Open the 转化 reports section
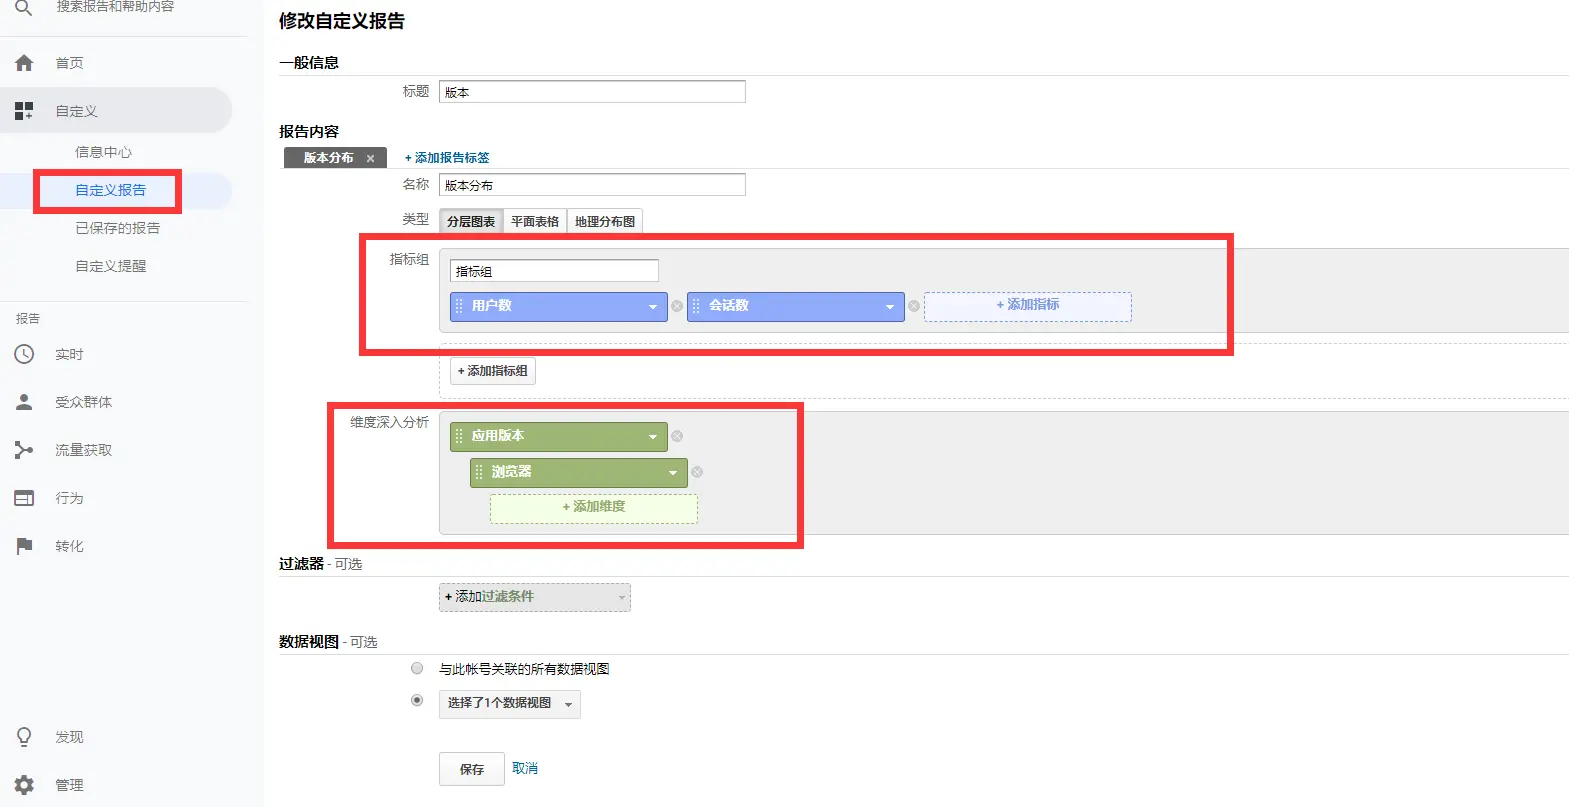This screenshot has height=807, width=1569. (69, 546)
